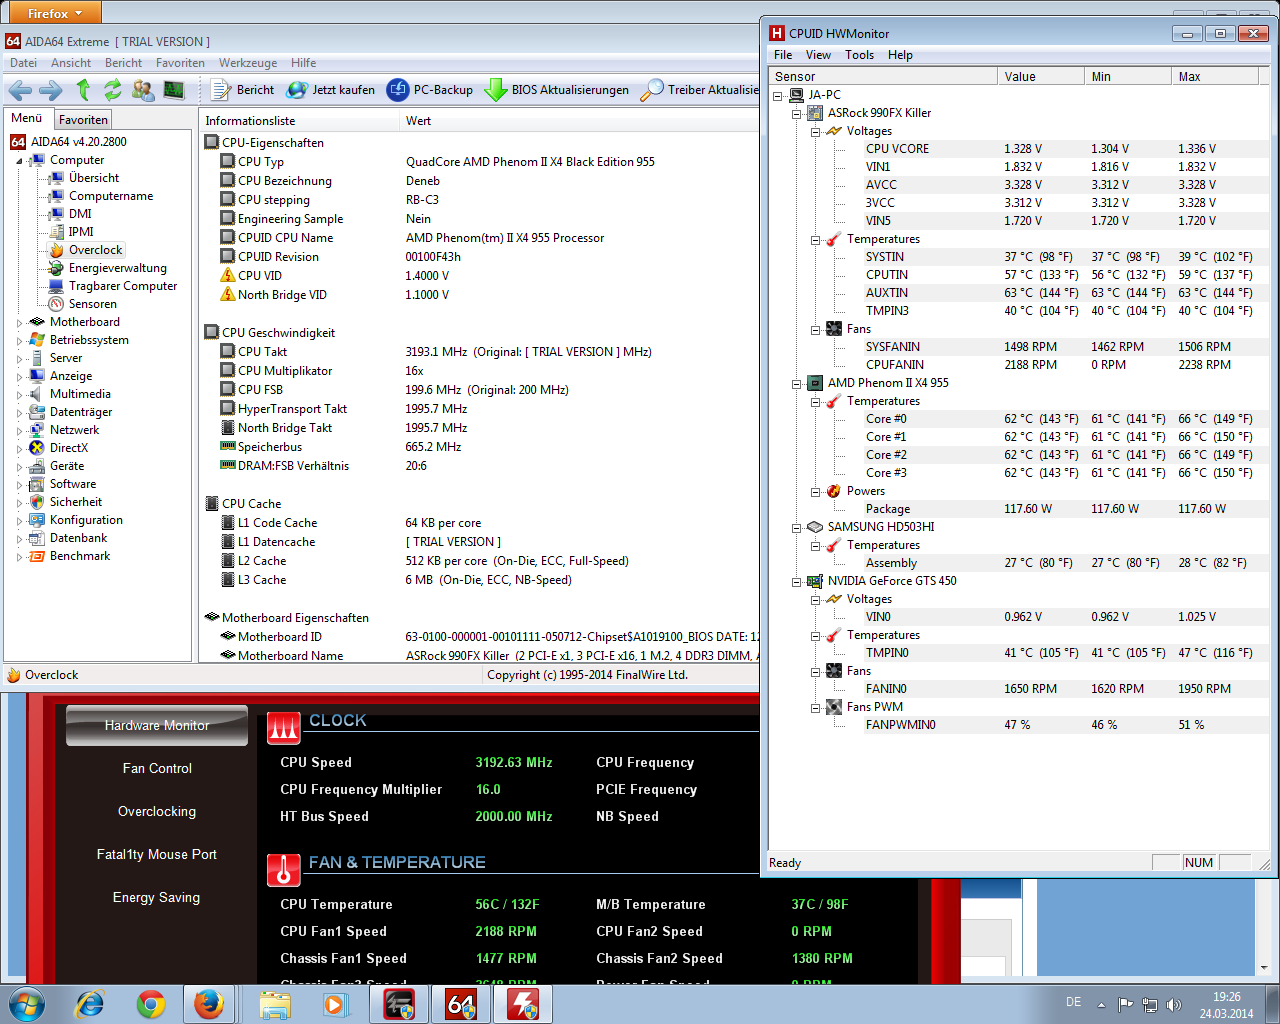This screenshot has height=1024, width=1280.
Task: Click the Max column header in HWMonitor
Action: [1215, 76]
